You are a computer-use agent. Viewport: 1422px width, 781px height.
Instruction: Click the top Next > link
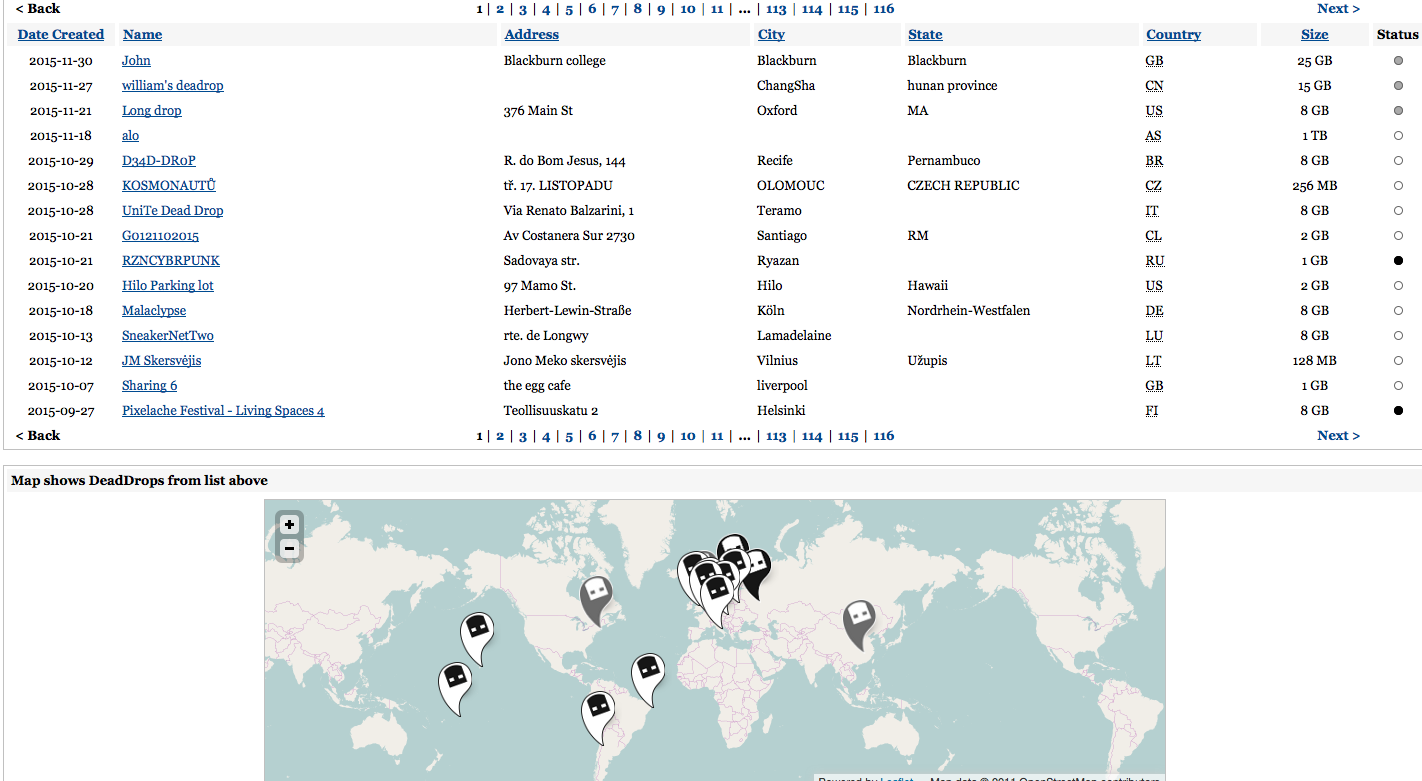1338,9
